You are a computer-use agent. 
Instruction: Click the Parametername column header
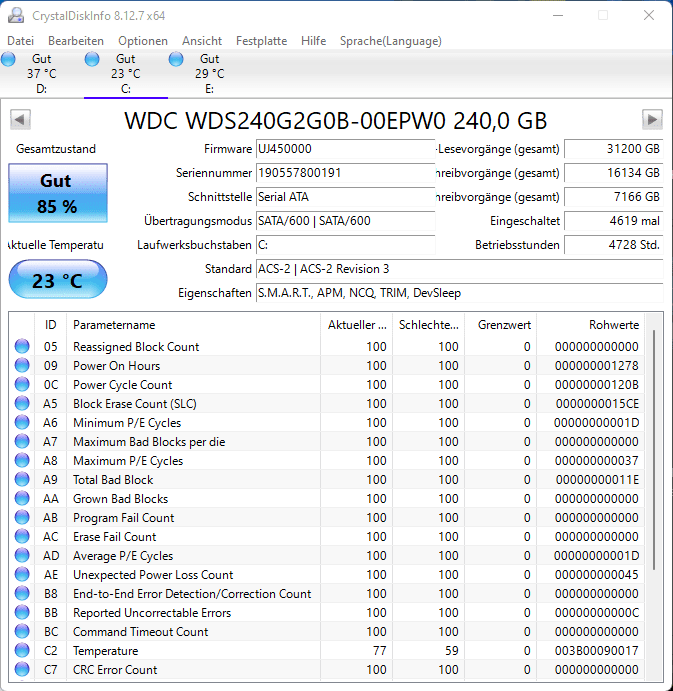[x=193, y=325]
